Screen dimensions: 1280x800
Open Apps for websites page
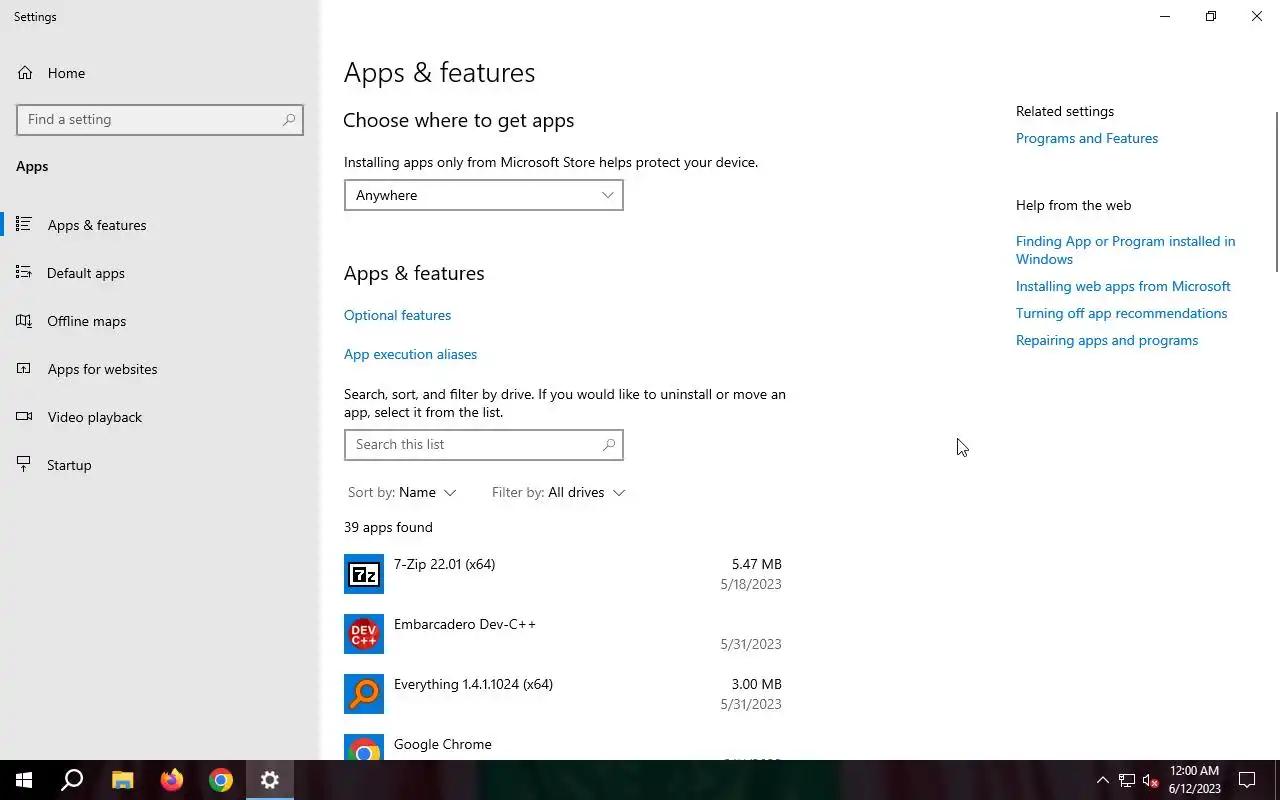(160, 369)
